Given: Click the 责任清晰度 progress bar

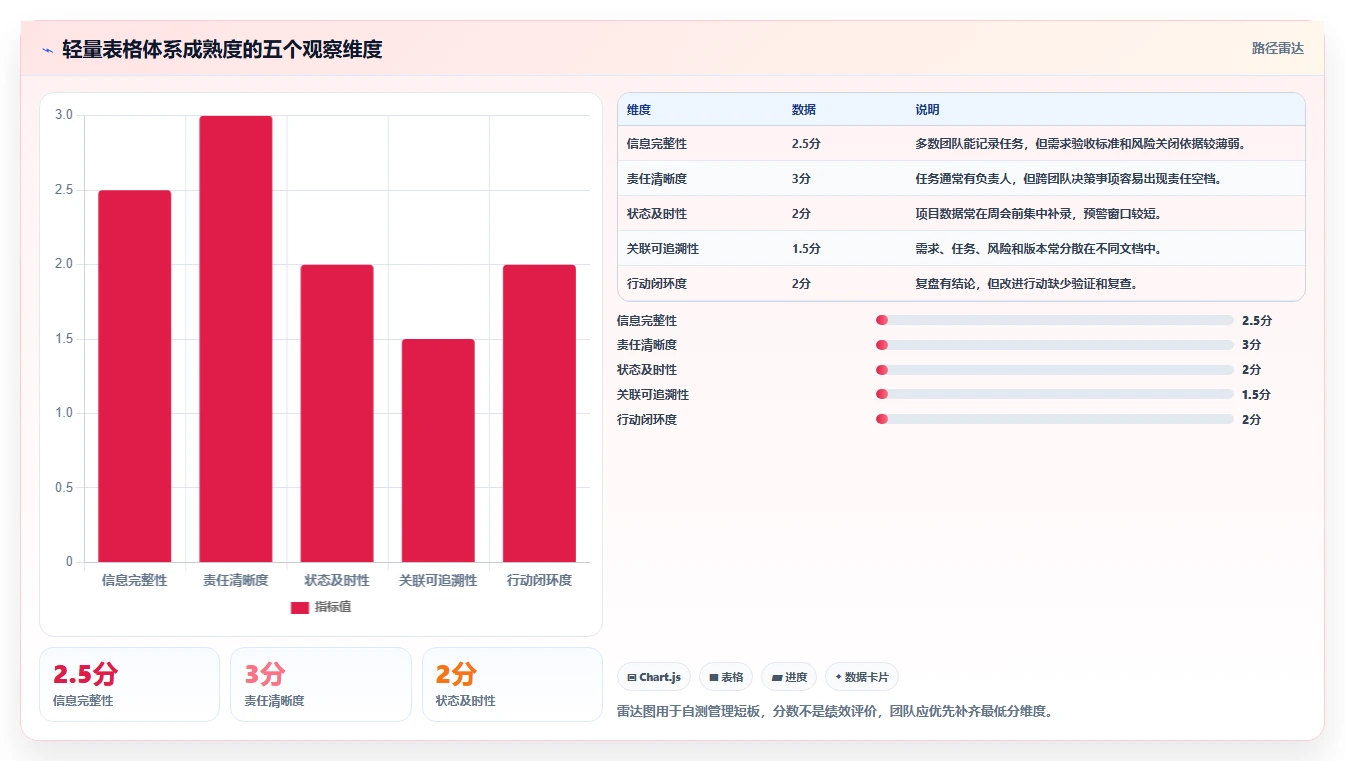Looking at the screenshot, I should tap(1054, 345).
